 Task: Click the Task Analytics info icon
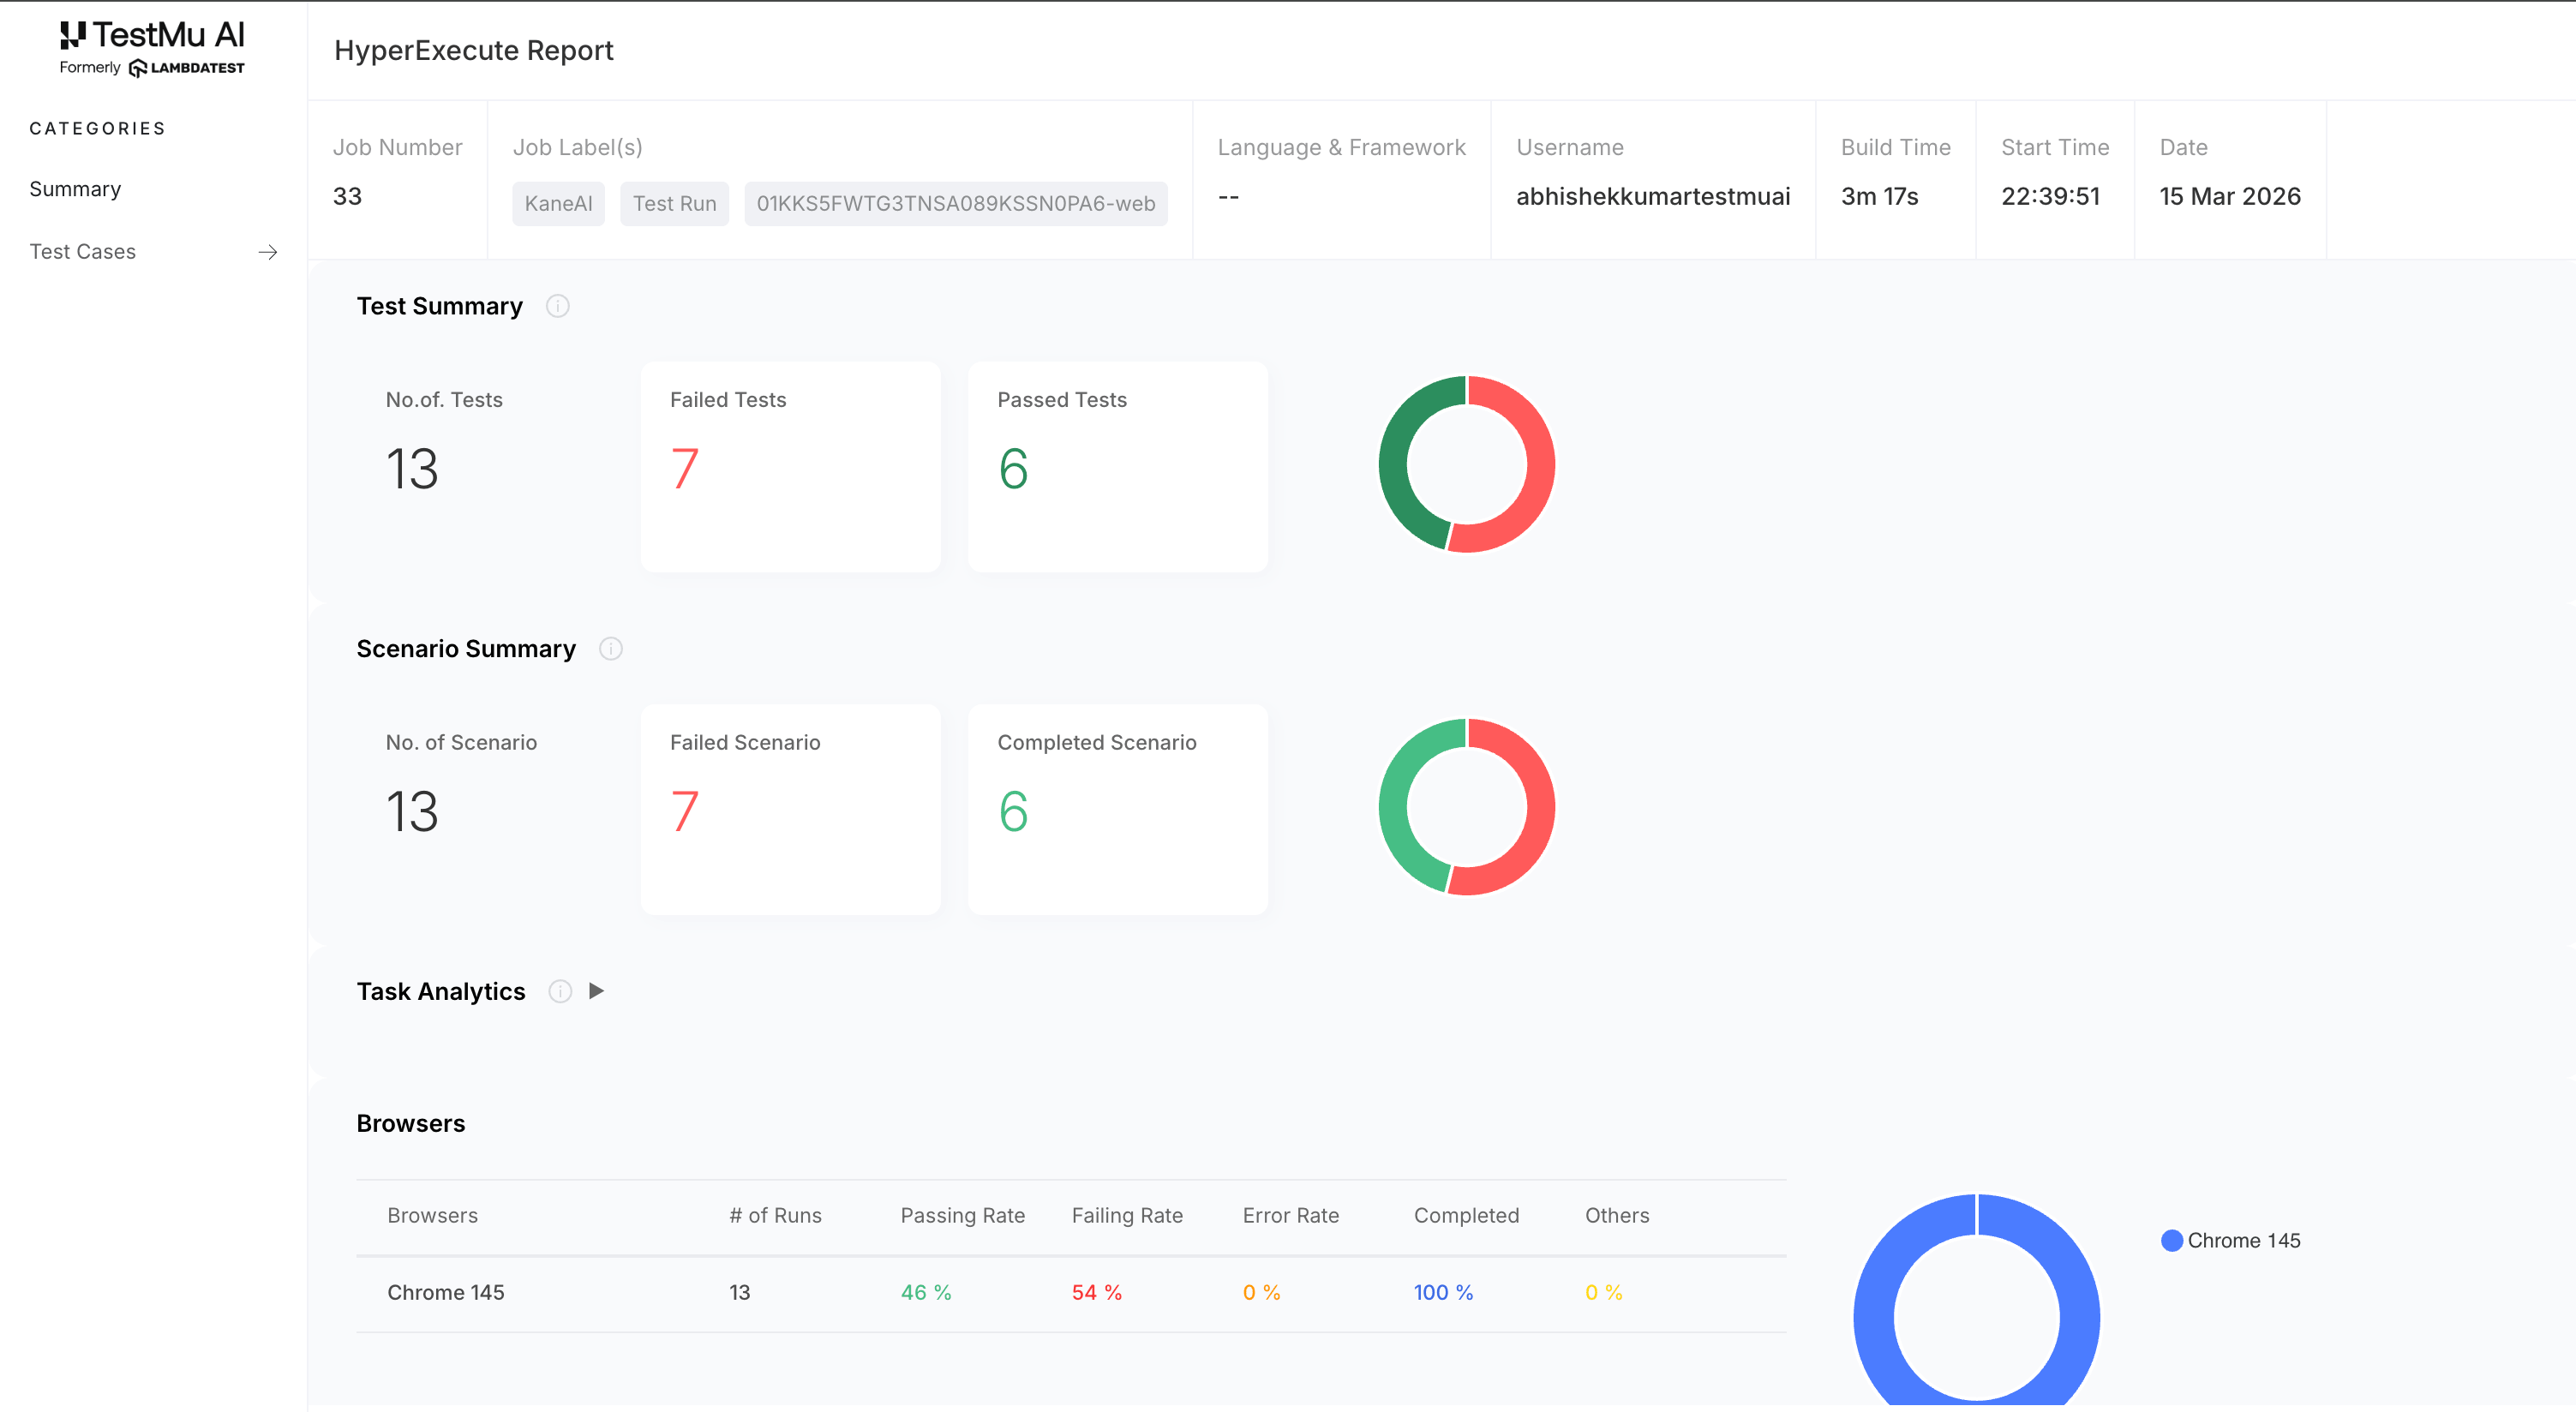(x=560, y=991)
